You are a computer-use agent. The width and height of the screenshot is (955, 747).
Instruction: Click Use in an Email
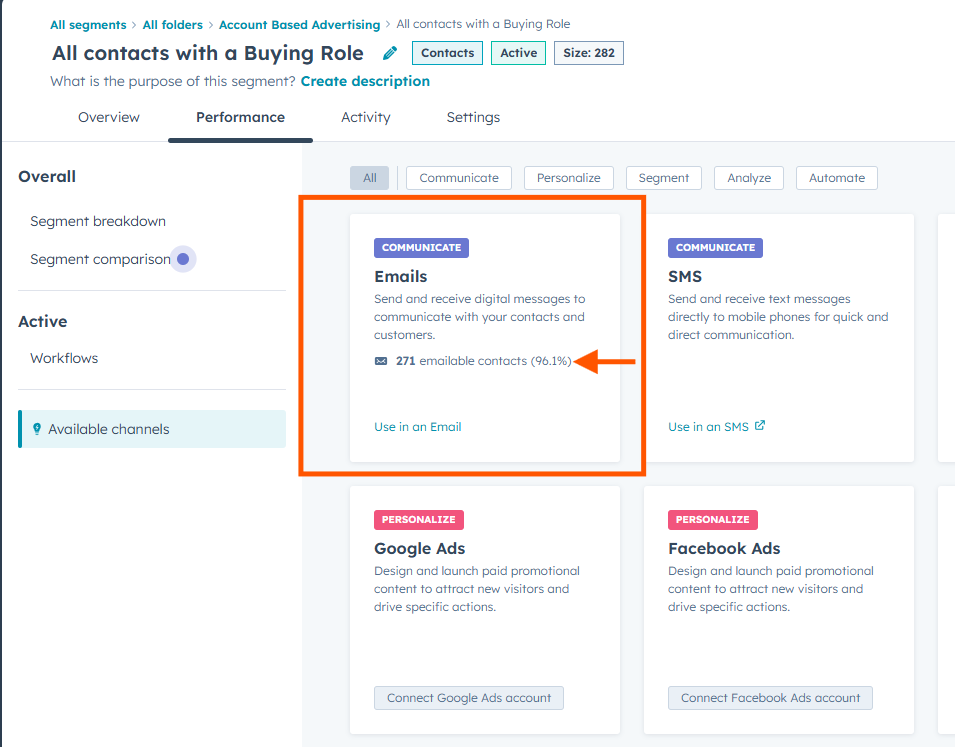[417, 425]
